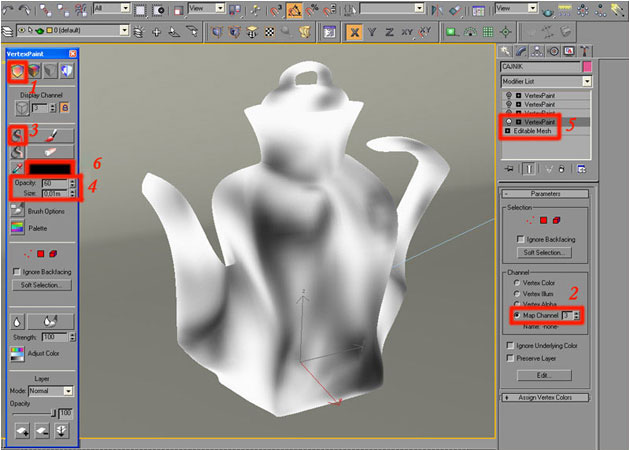Image resolution: width=629 pixels, height=450 pixels.
Task: Select the Map Channel radio button
Action: tap(517, 315)
